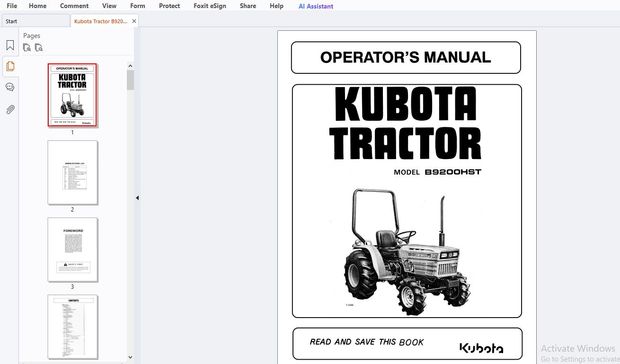Click READ AND SAVE THIS BOOK text
The width and height of the screenshot is (620, 364).
[367, 342]
